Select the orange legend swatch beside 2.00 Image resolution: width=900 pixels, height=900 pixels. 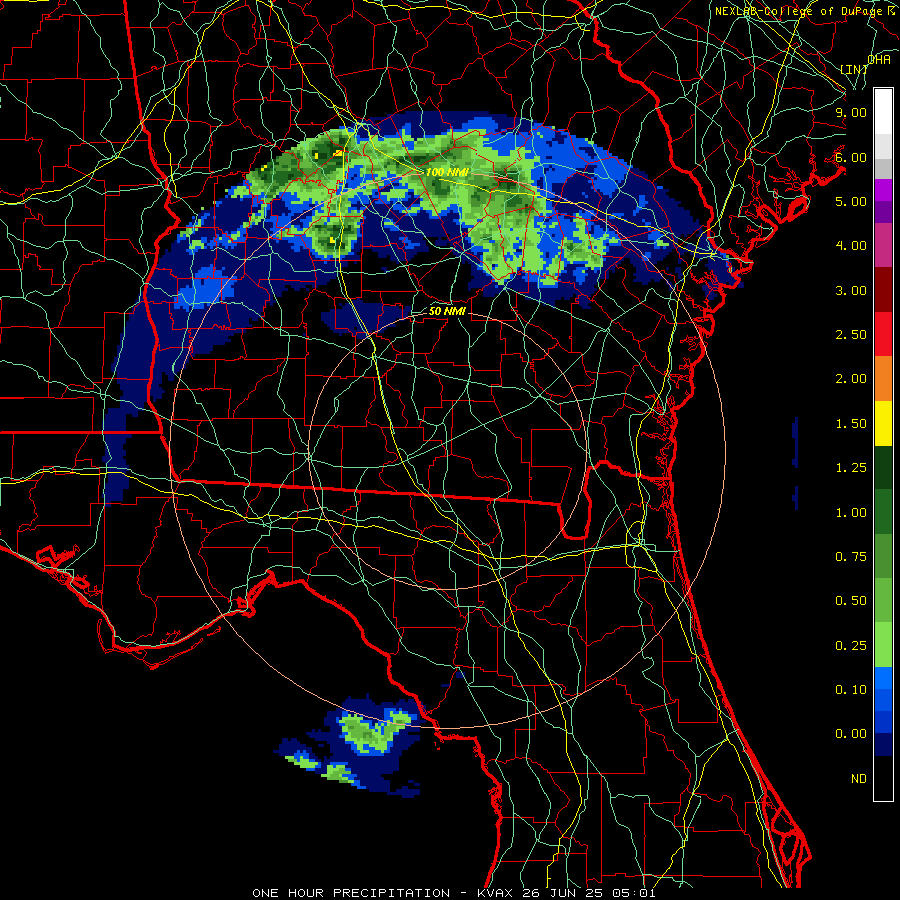tap(883, 379)
